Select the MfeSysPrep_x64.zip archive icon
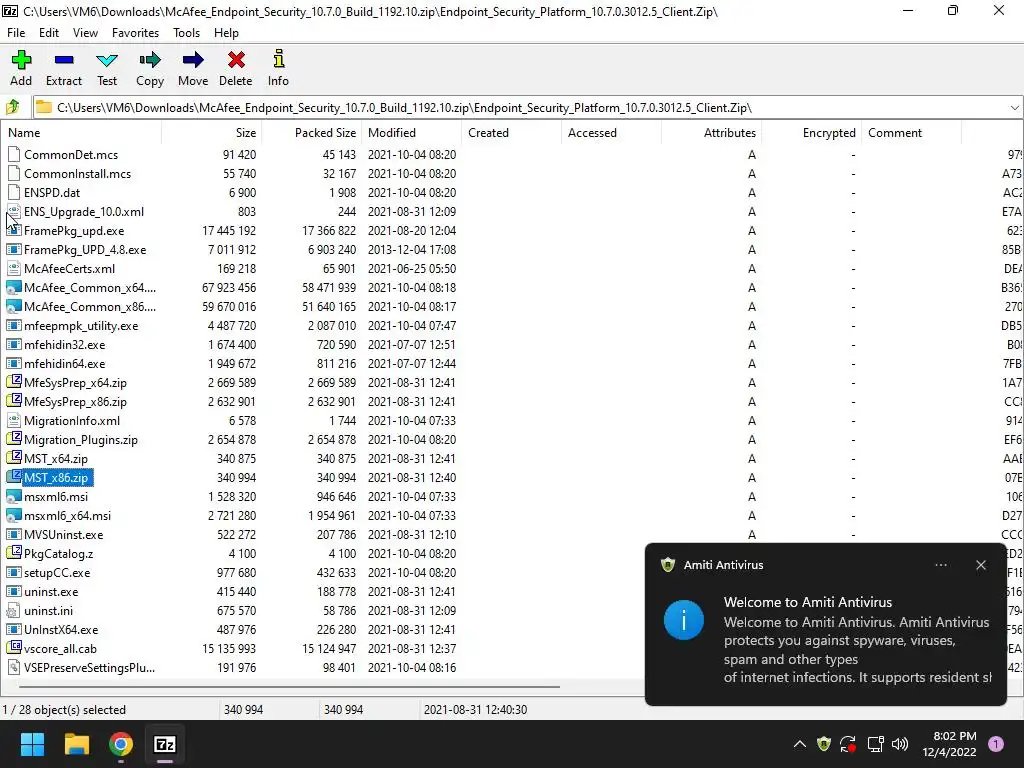The height and width of the screenshot is (768, 1024). click(x=14, y=382)
